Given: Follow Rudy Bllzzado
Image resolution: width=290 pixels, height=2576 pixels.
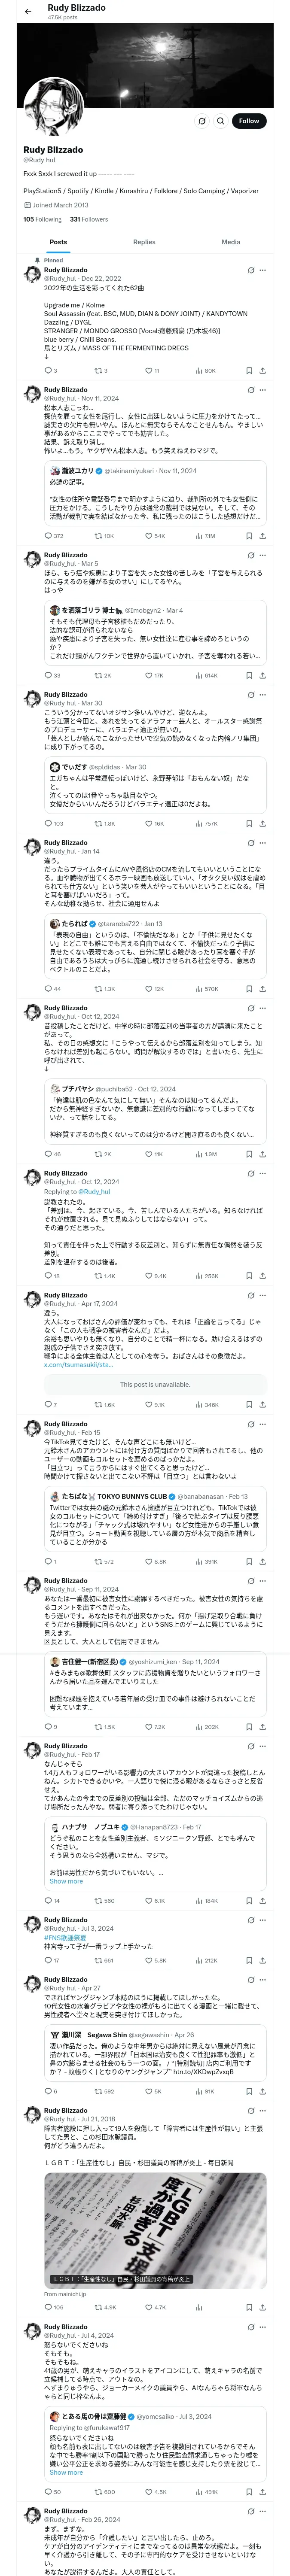Looking at the screenshot, I should pyautogui.click(x=248, y=121).
